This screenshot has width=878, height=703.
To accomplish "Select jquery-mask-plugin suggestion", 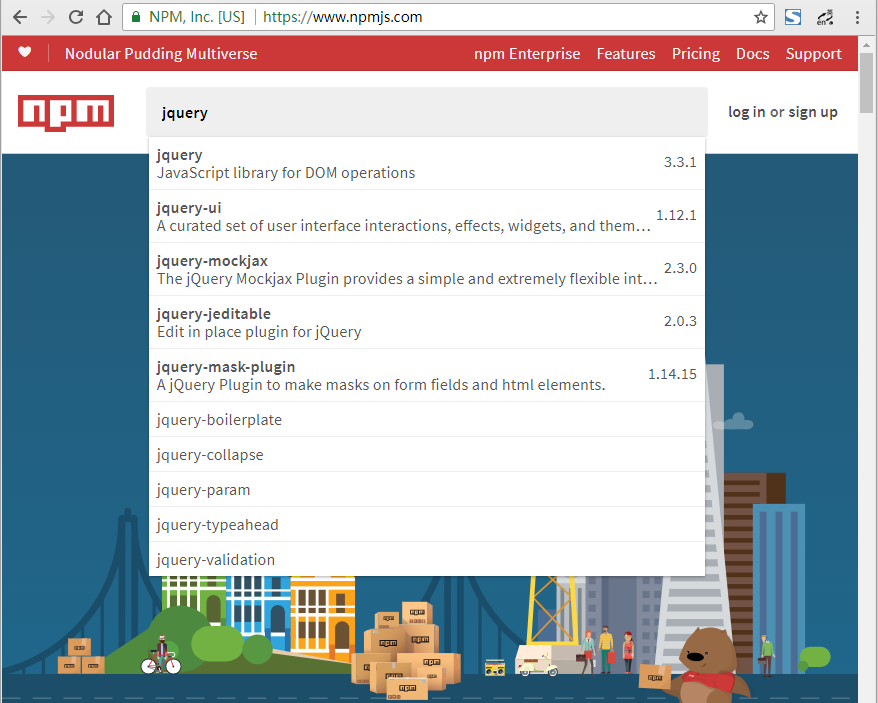I will click(427, 375).
